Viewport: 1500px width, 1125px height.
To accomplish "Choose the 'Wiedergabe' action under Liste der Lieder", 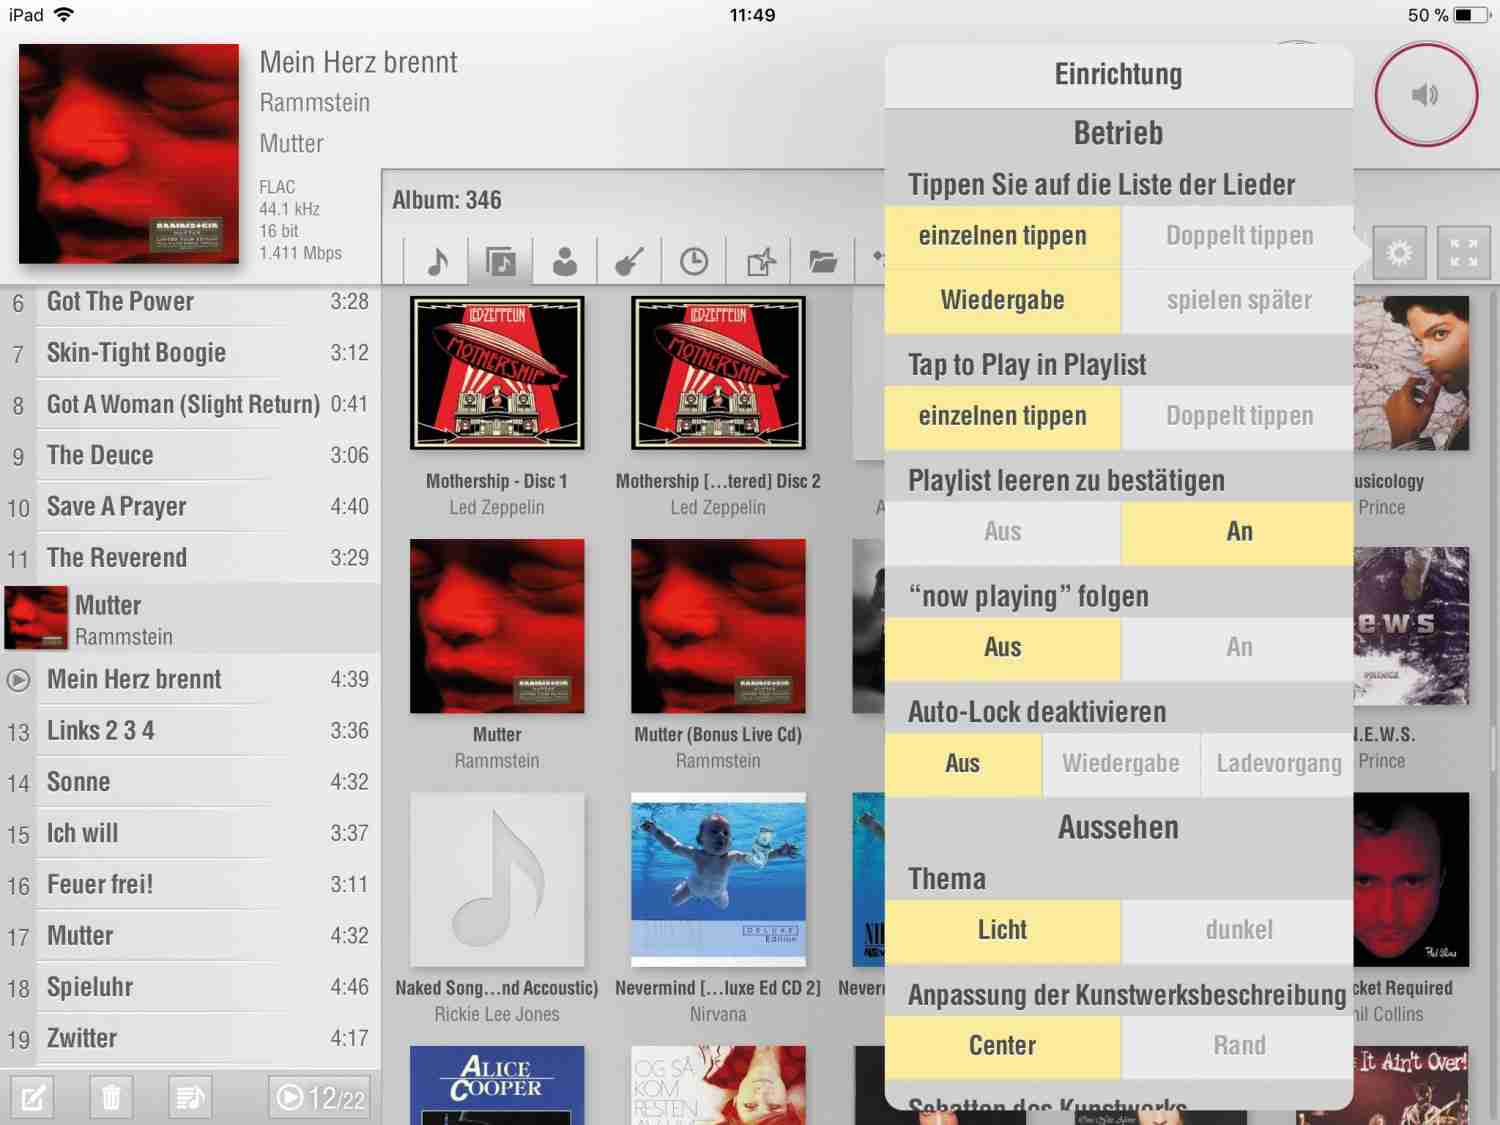I will click(x=1002, y=300).
